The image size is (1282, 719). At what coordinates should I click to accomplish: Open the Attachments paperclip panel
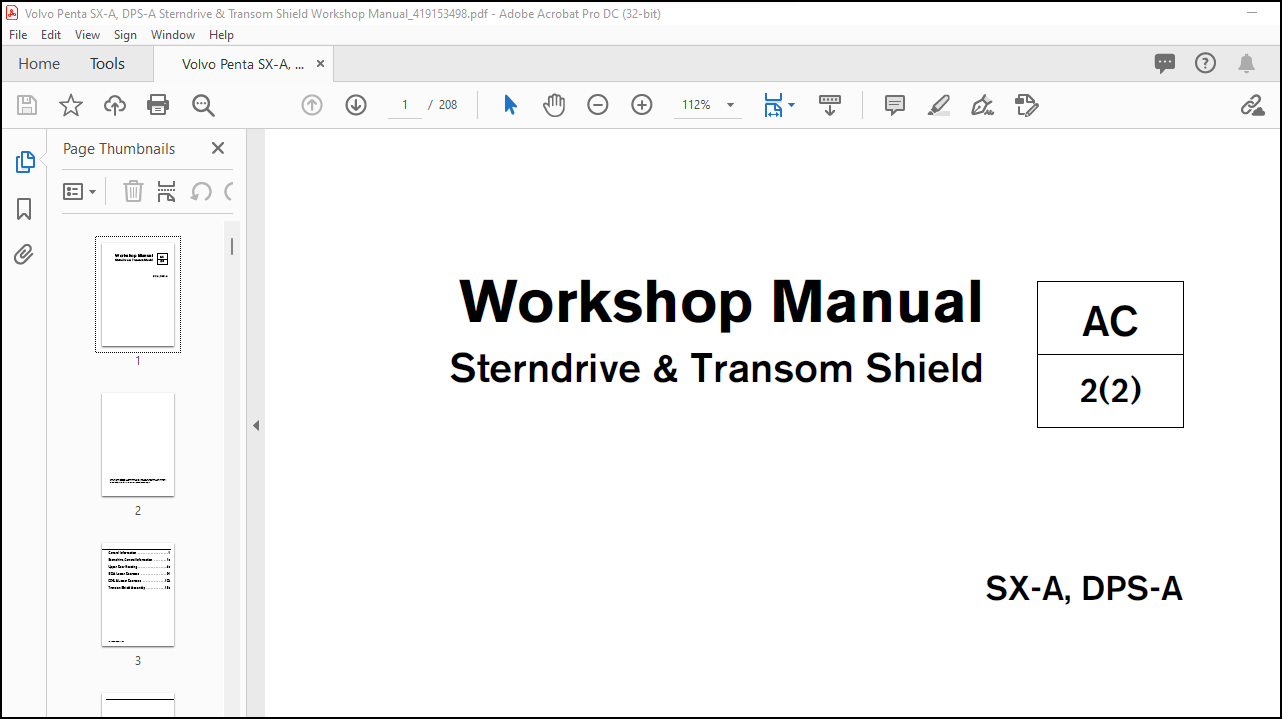[x=25, y=255]
